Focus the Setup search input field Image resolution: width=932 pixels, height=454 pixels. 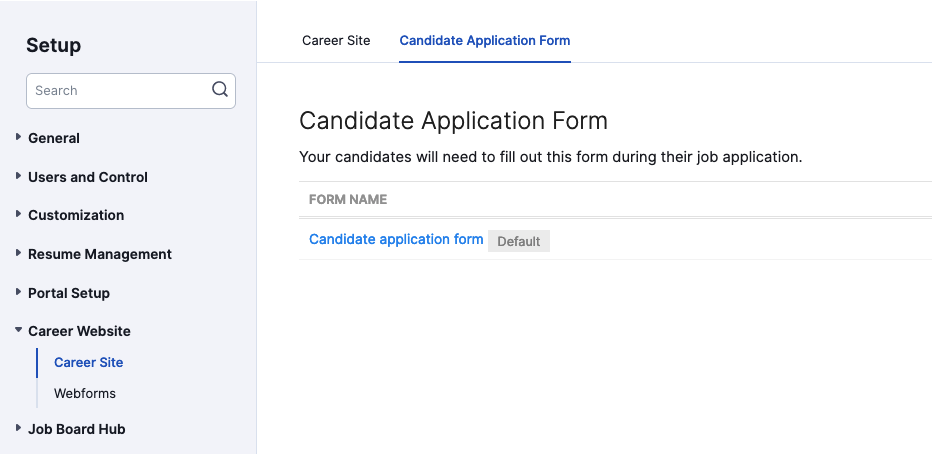[131, 91]
